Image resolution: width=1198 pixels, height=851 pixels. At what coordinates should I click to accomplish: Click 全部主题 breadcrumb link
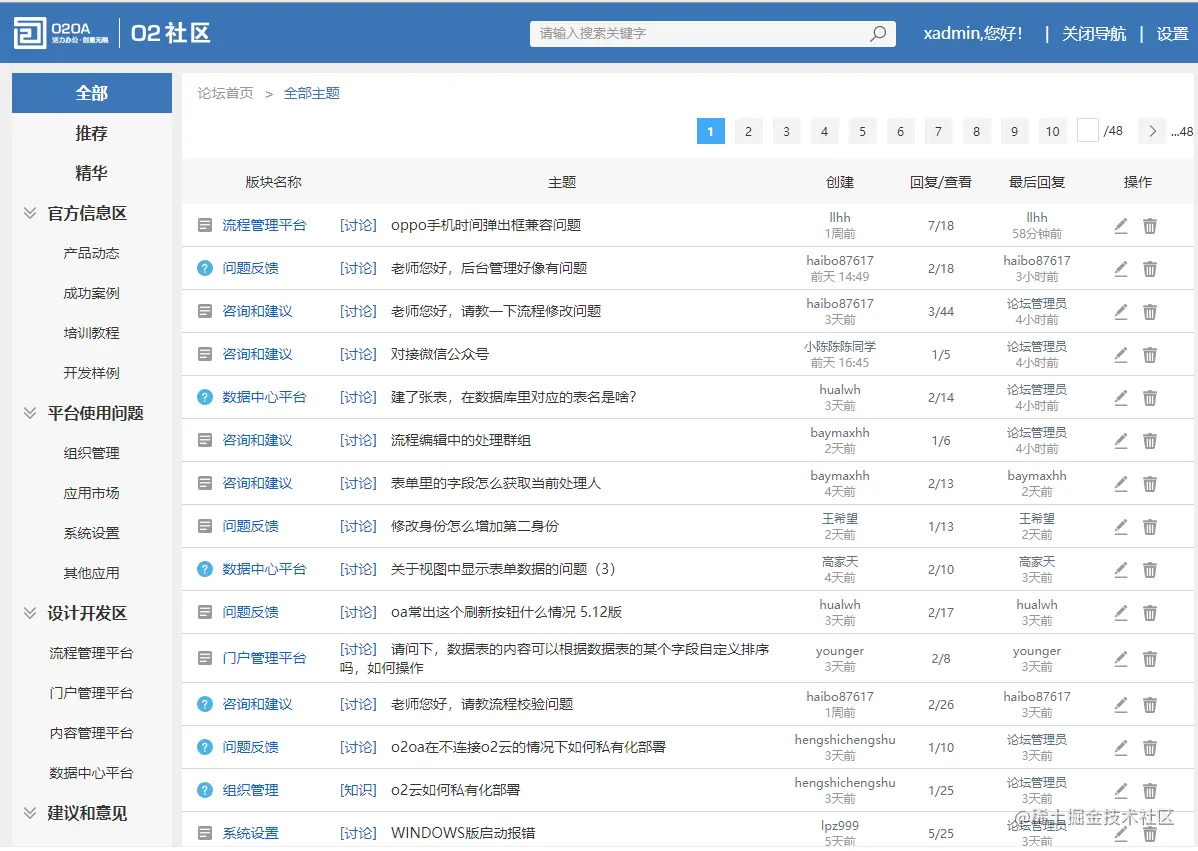(x=312, y=93)
